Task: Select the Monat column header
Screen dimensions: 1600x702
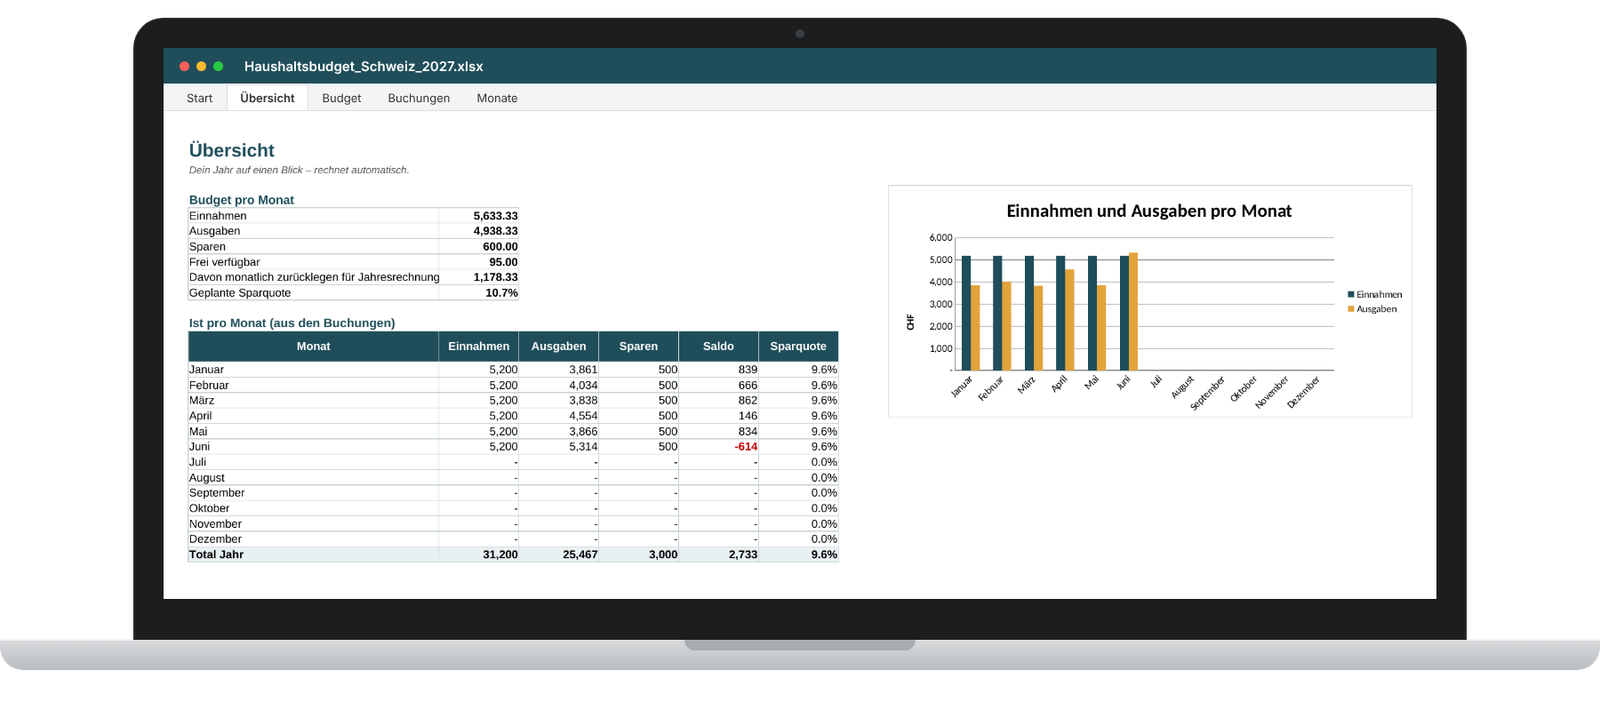Action: [x=313, y=346]
